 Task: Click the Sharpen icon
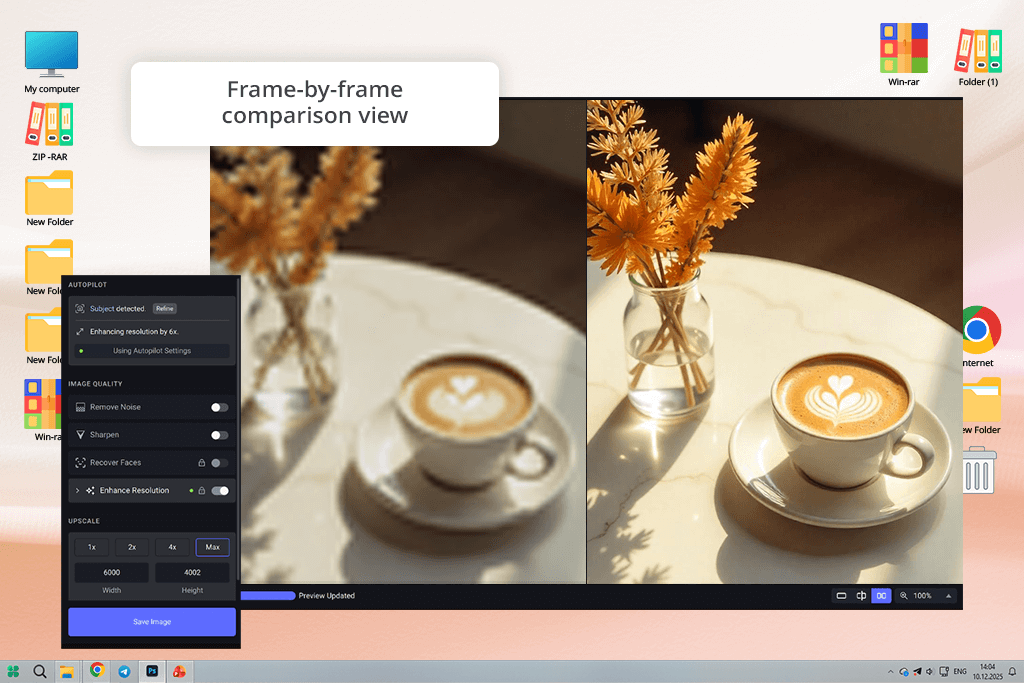tap(80, 435)
